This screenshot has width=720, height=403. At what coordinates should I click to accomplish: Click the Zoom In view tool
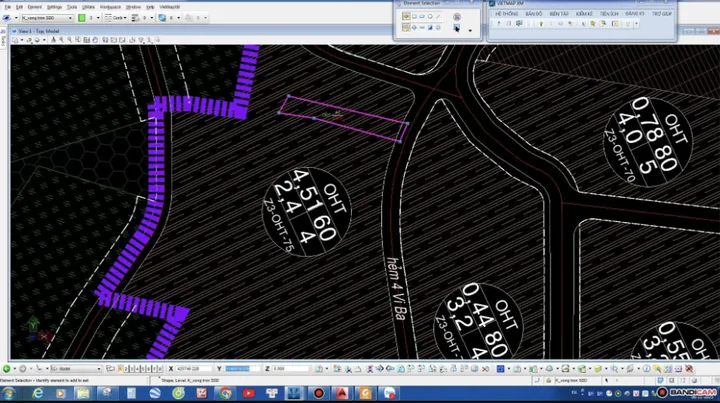point(62,40)
